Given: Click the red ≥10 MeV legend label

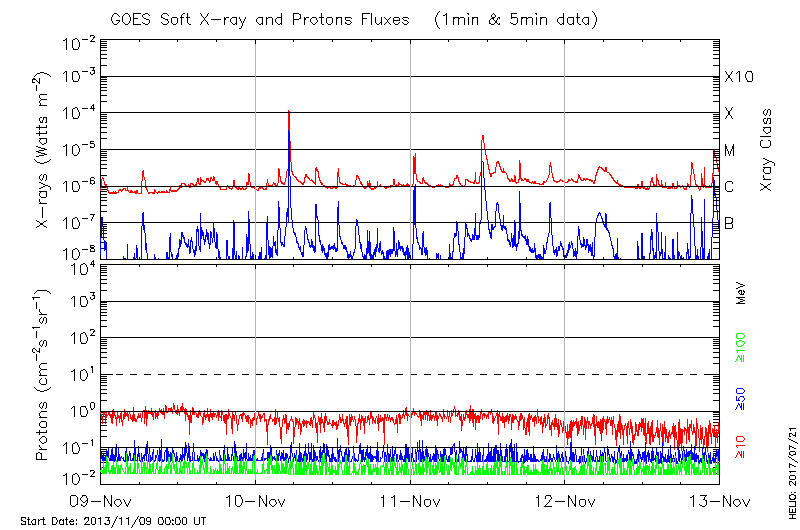Looking at the screenshot, I should (741, 449).
